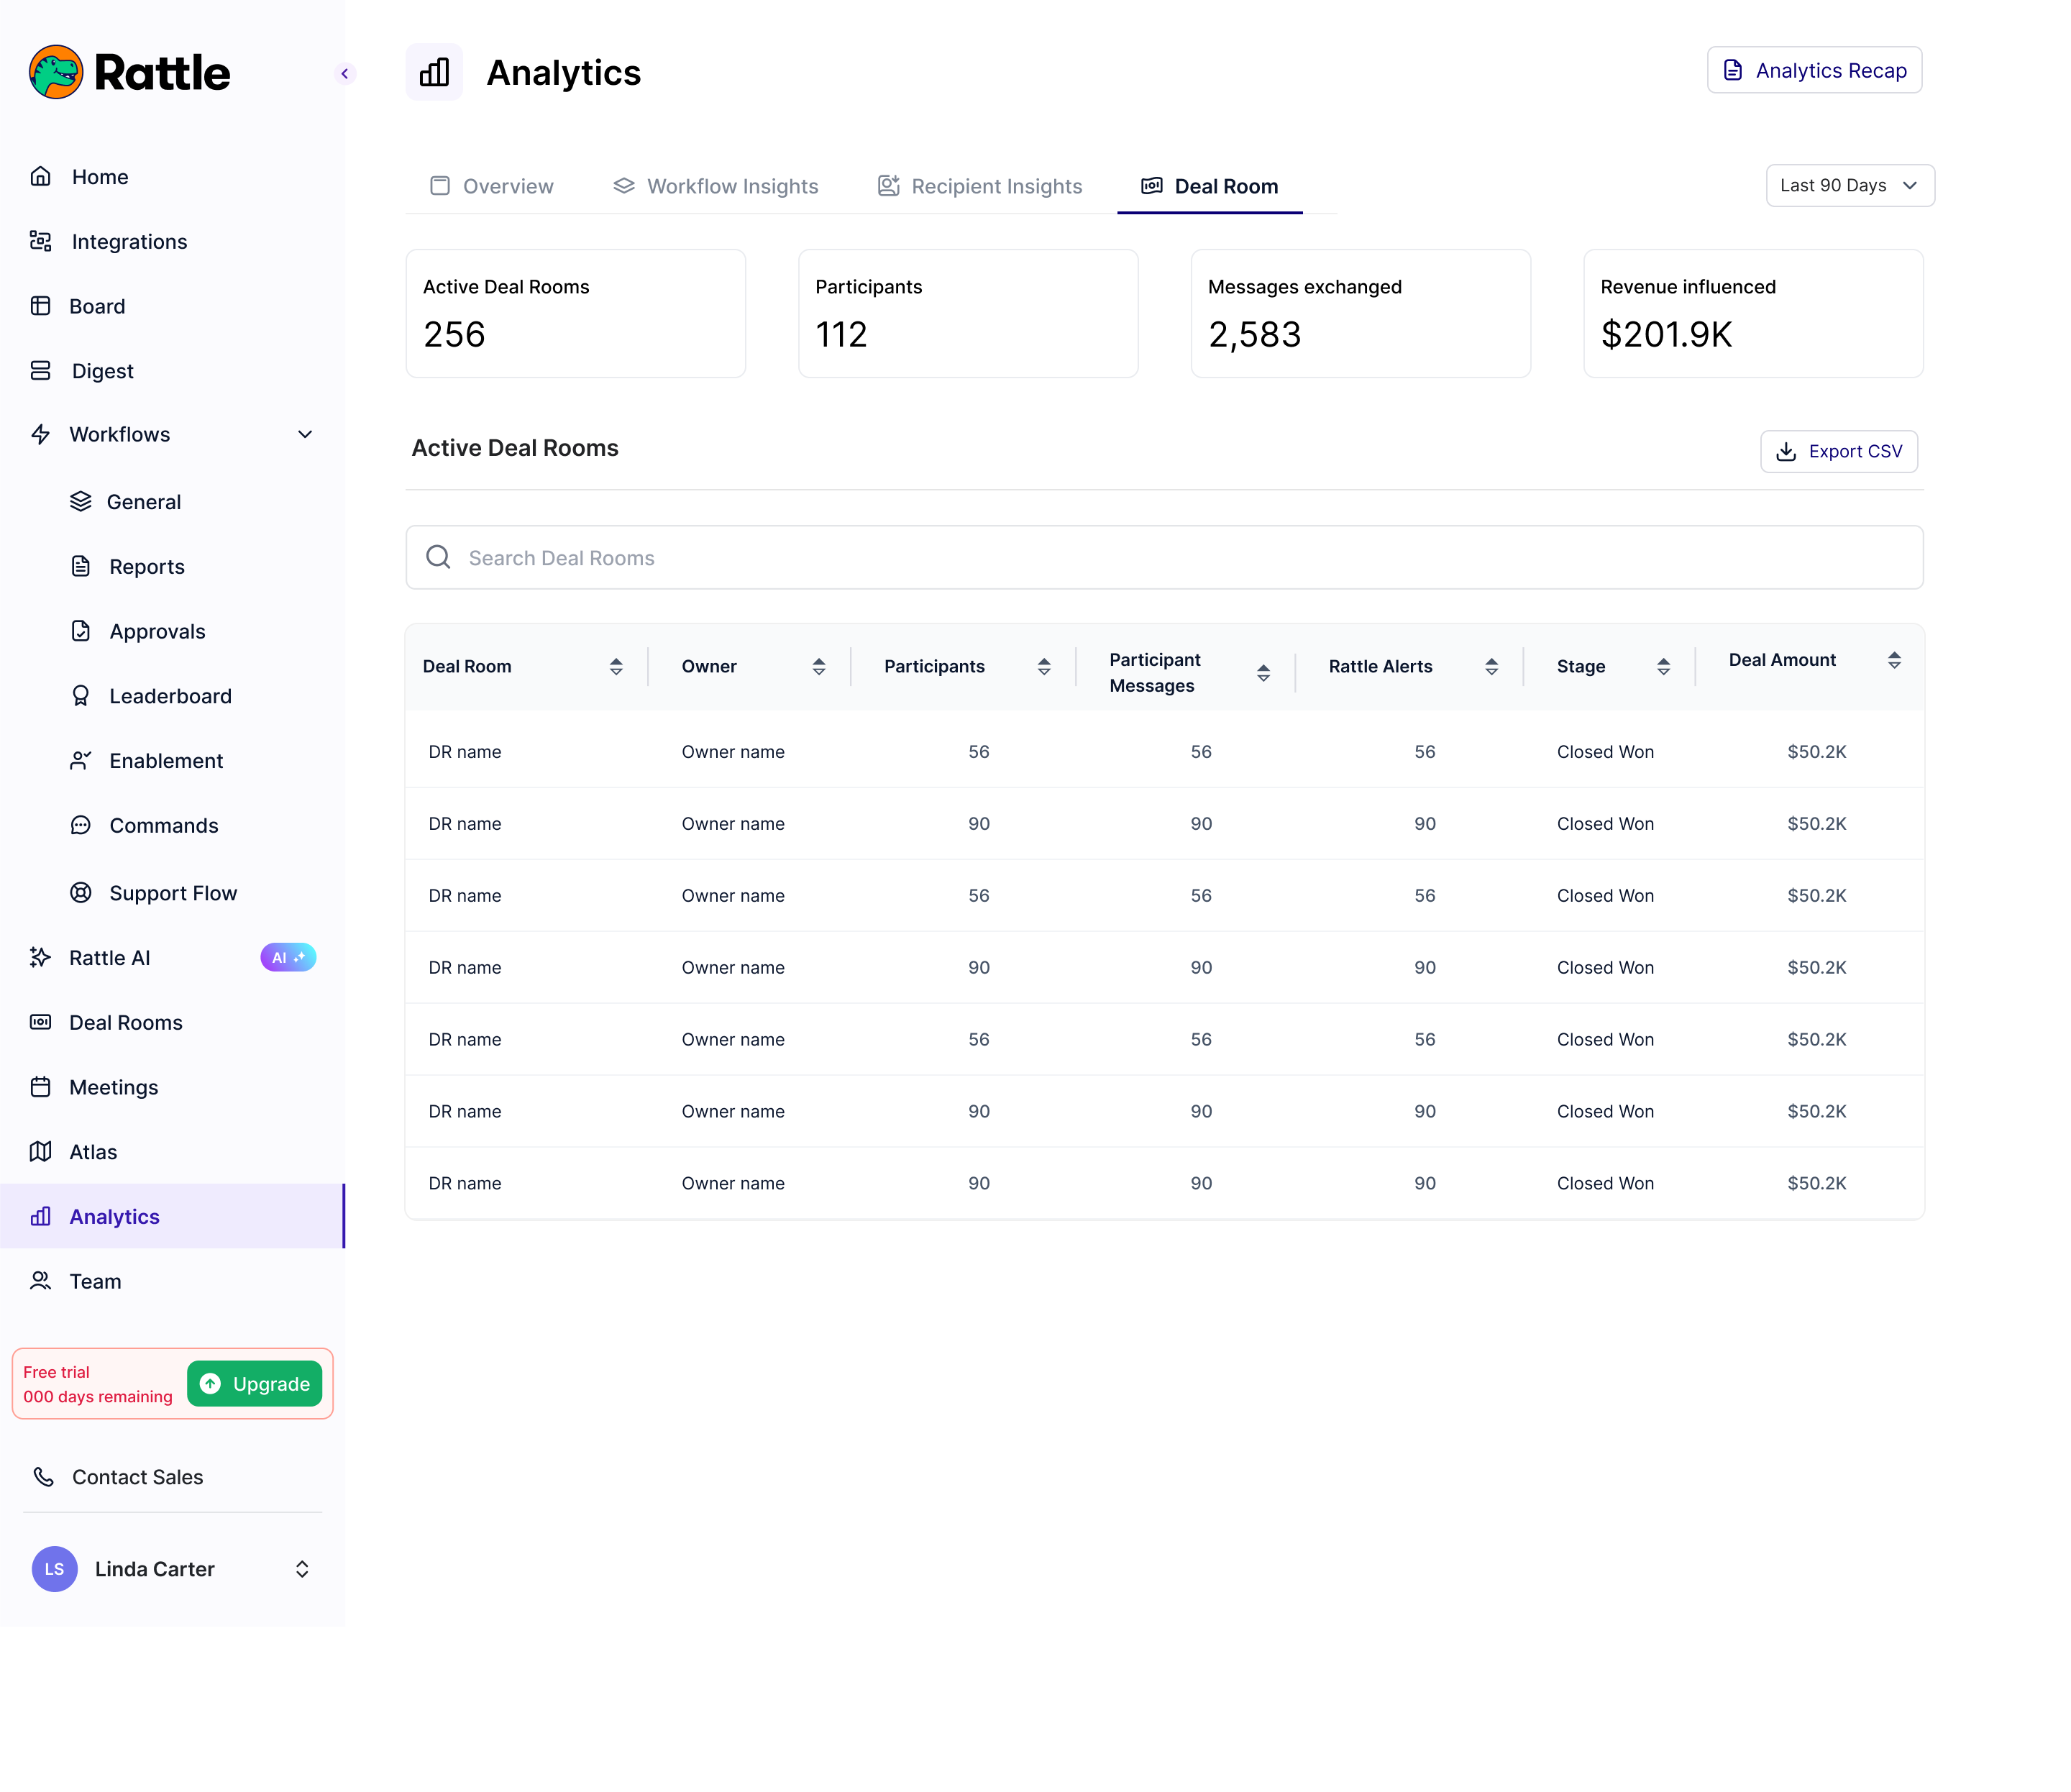Open the Leaderboard under Workflows
This screenshot has width=2071, height=1792.
pos(170,696)
